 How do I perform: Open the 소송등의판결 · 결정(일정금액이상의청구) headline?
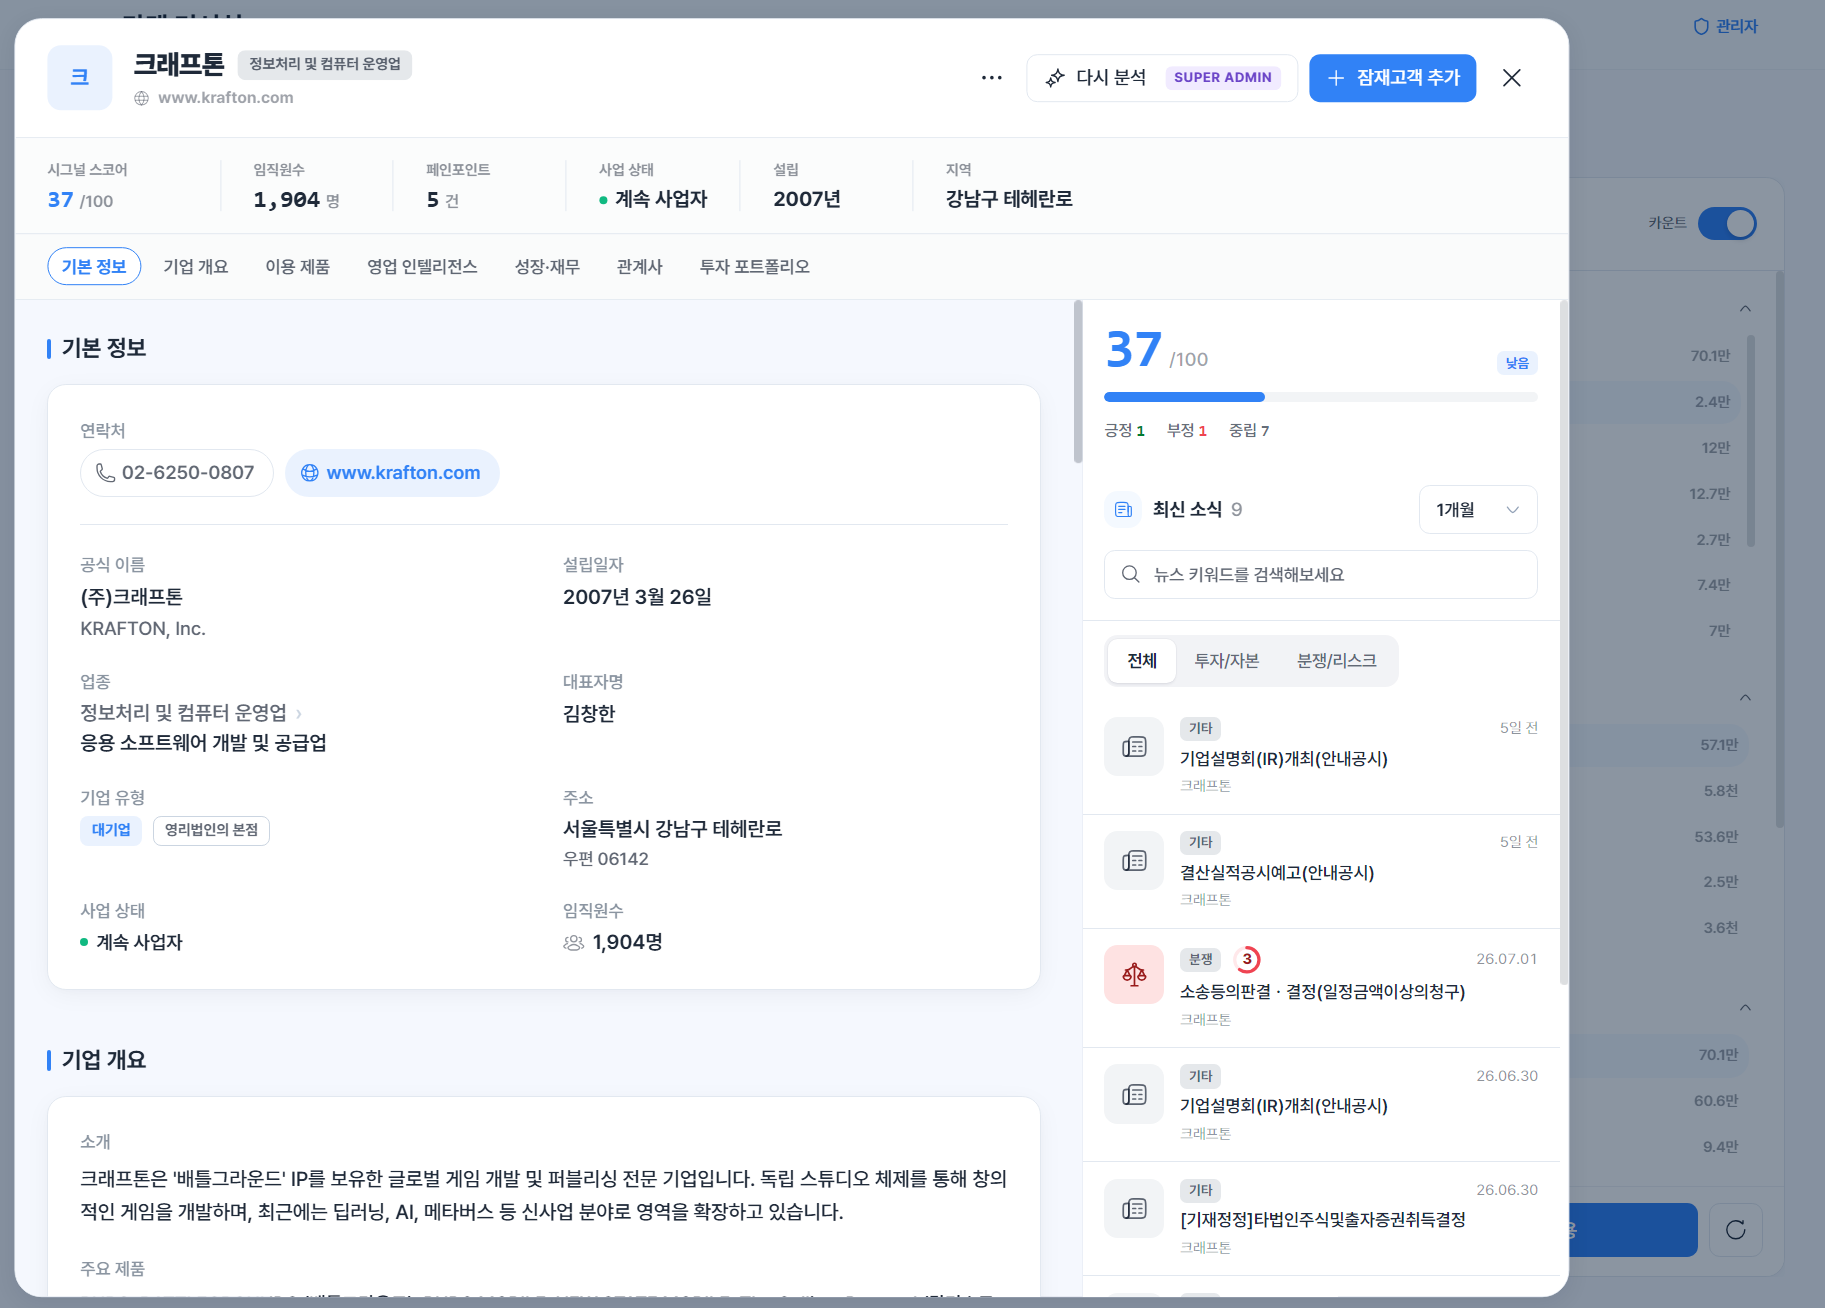1323,992
